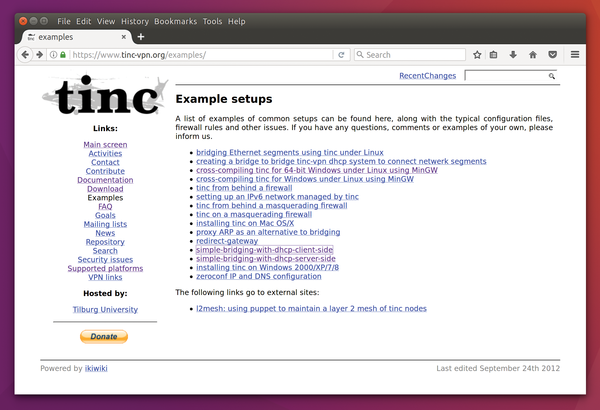The width and height of the screenshot is (600, 410).
Task: Open the View menu
Action: pyautogui.click(x=106, y=21)
